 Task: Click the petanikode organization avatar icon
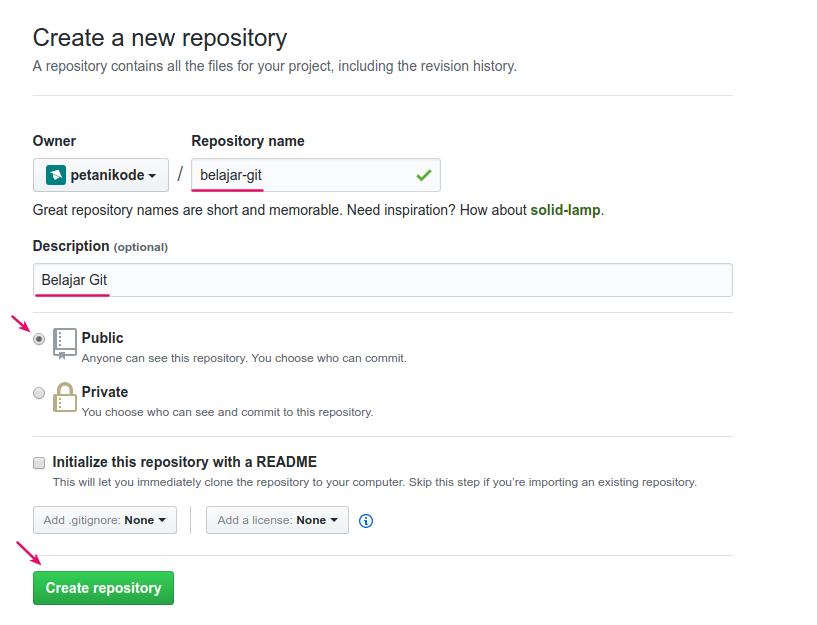(56, 174)
